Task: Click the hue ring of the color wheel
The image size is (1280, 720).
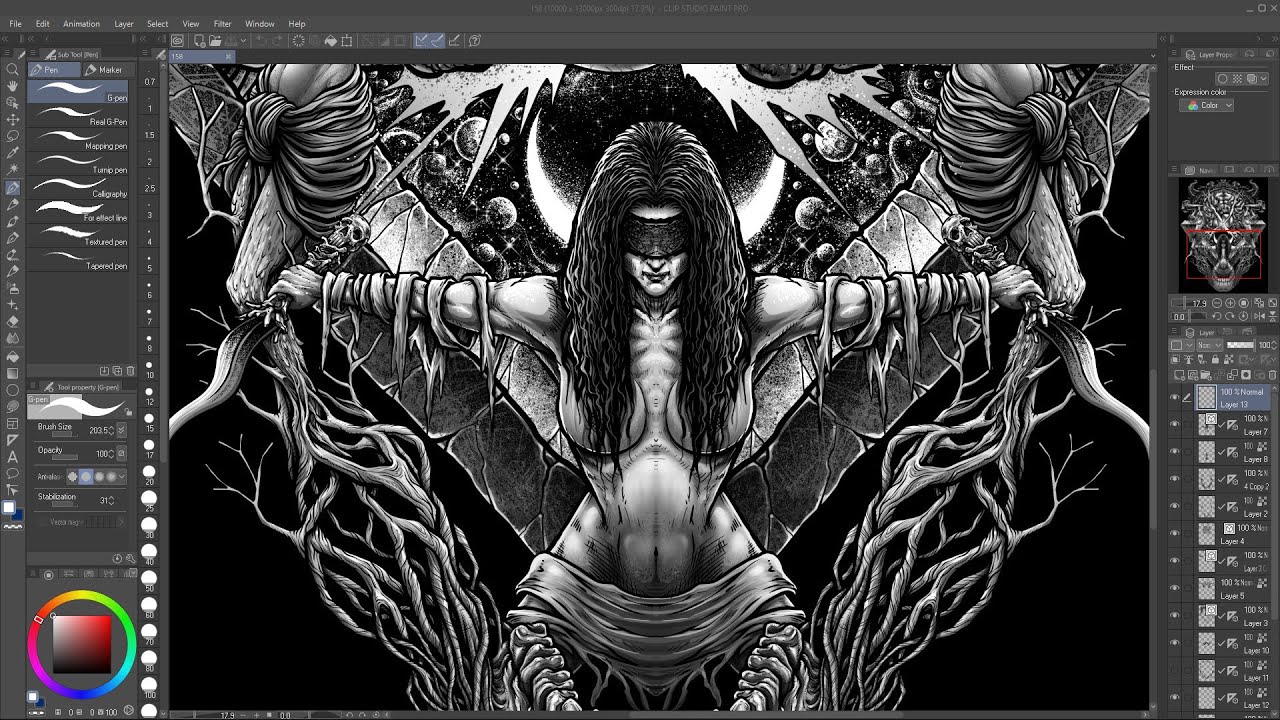Action: (x=82, y=597)
